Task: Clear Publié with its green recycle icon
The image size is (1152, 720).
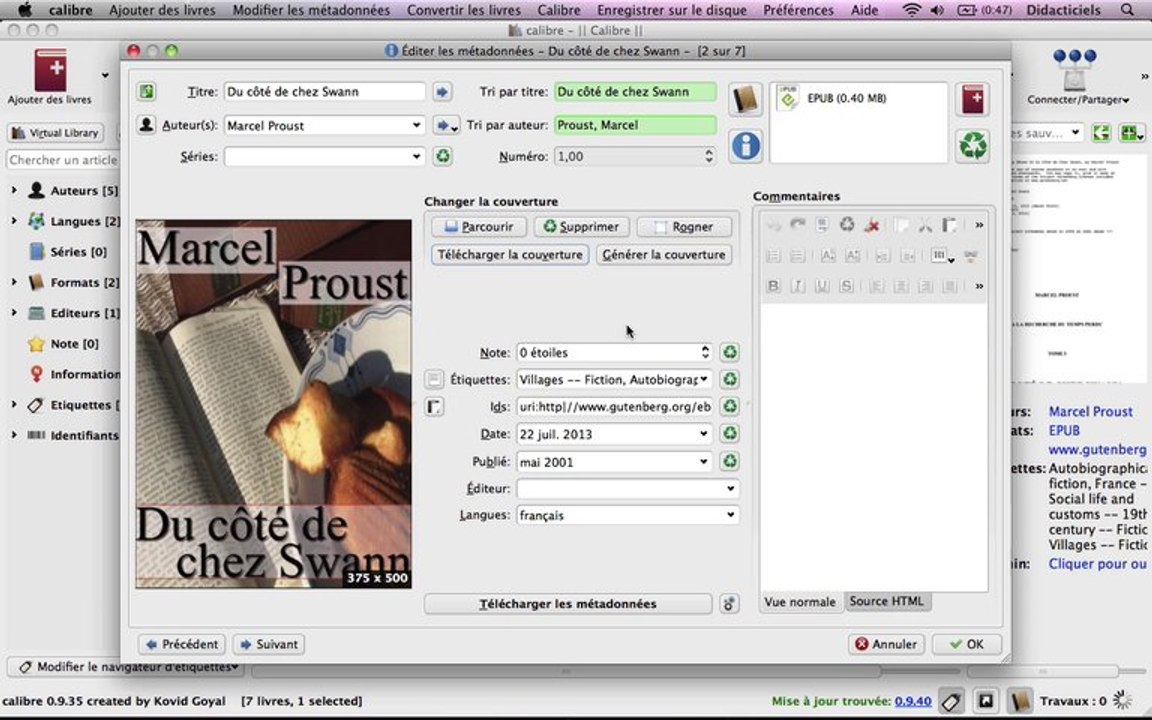Action: (729, 461)
